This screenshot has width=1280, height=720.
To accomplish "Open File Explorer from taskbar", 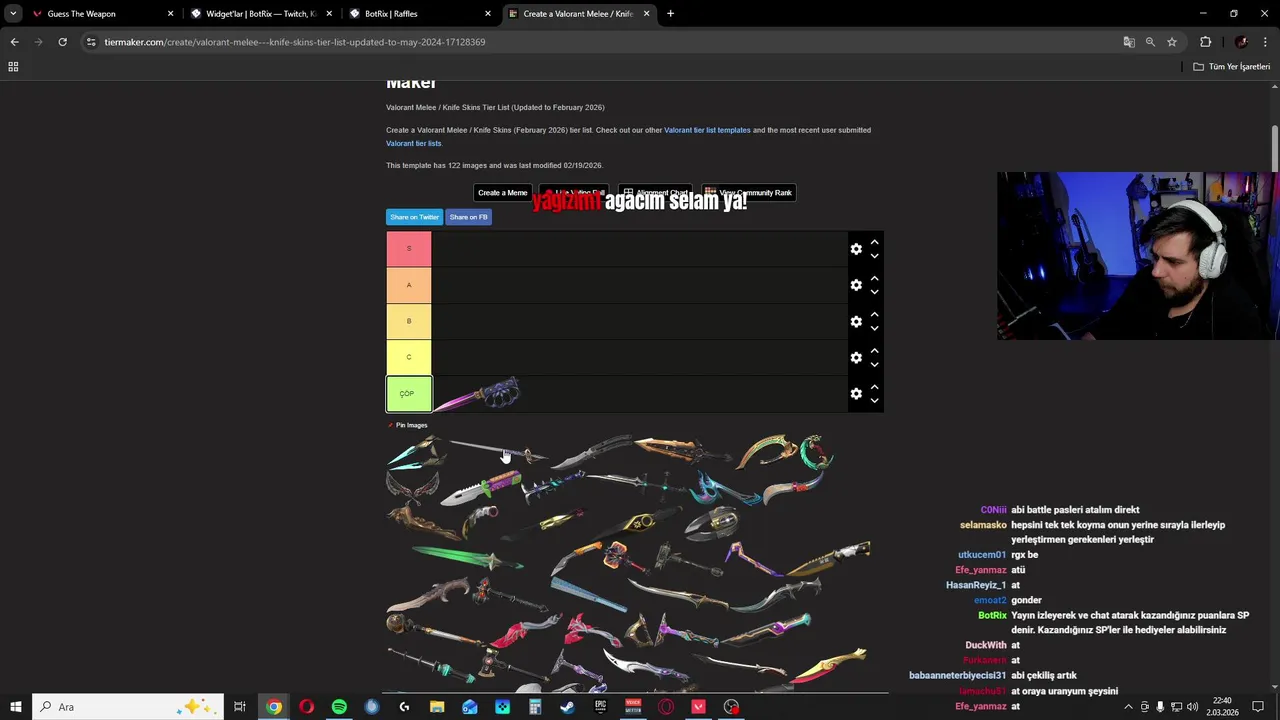I will (437, 707).
